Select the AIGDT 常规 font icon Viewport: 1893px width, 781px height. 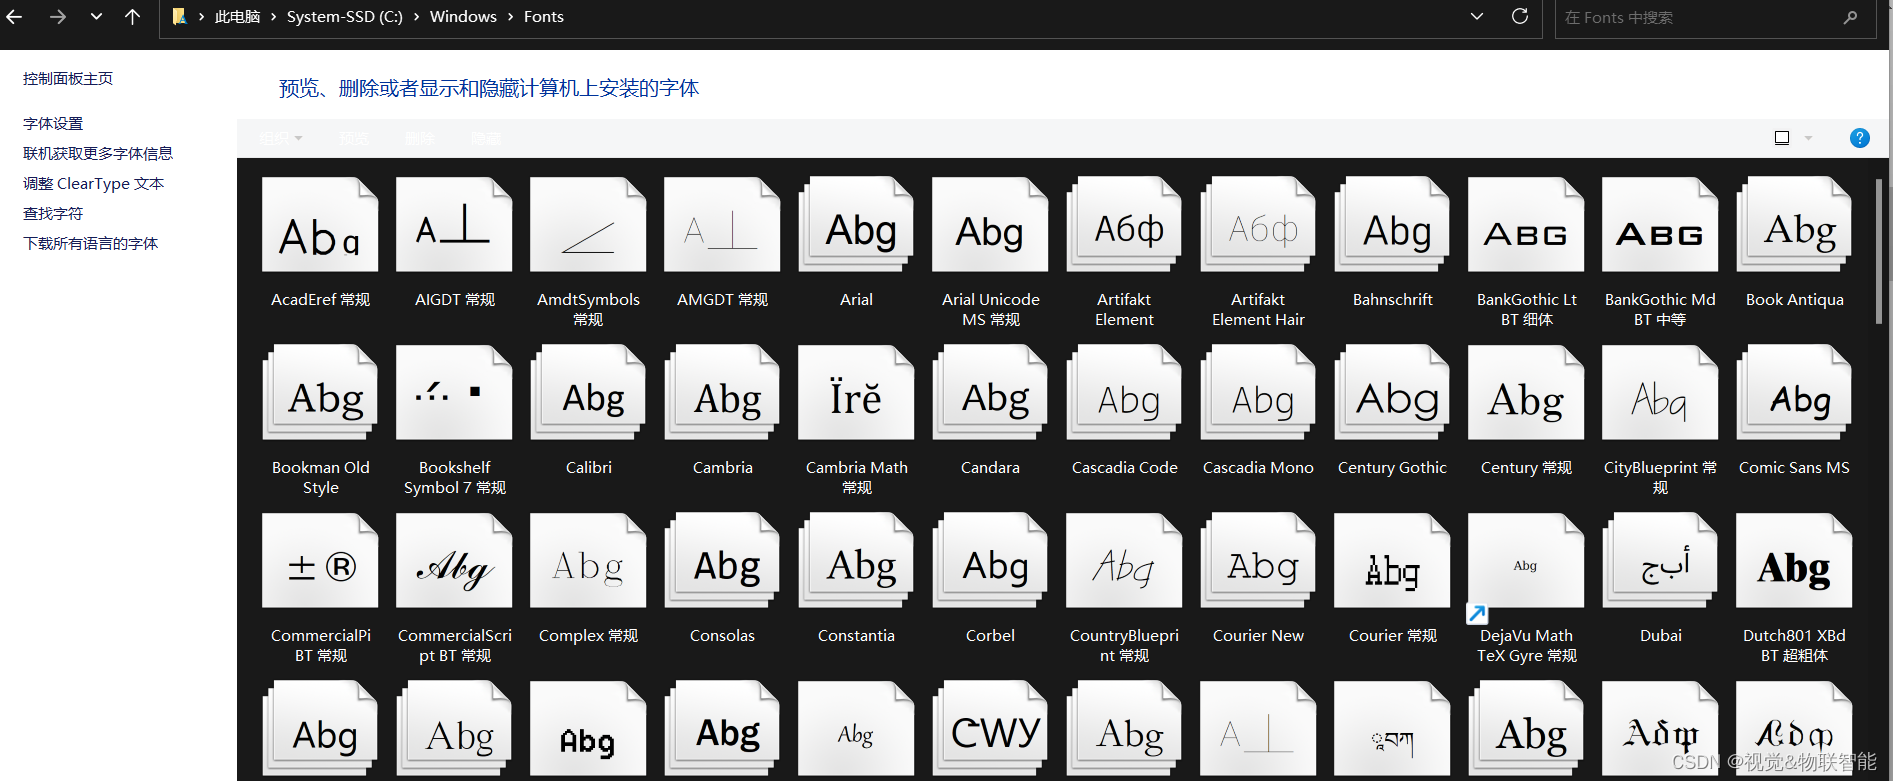pyautogui.click(x=454, y=225)
